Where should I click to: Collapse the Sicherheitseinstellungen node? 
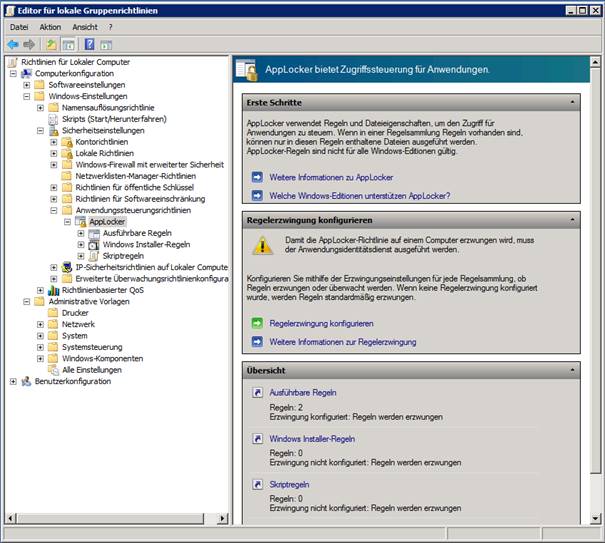[x=40, y=130]
